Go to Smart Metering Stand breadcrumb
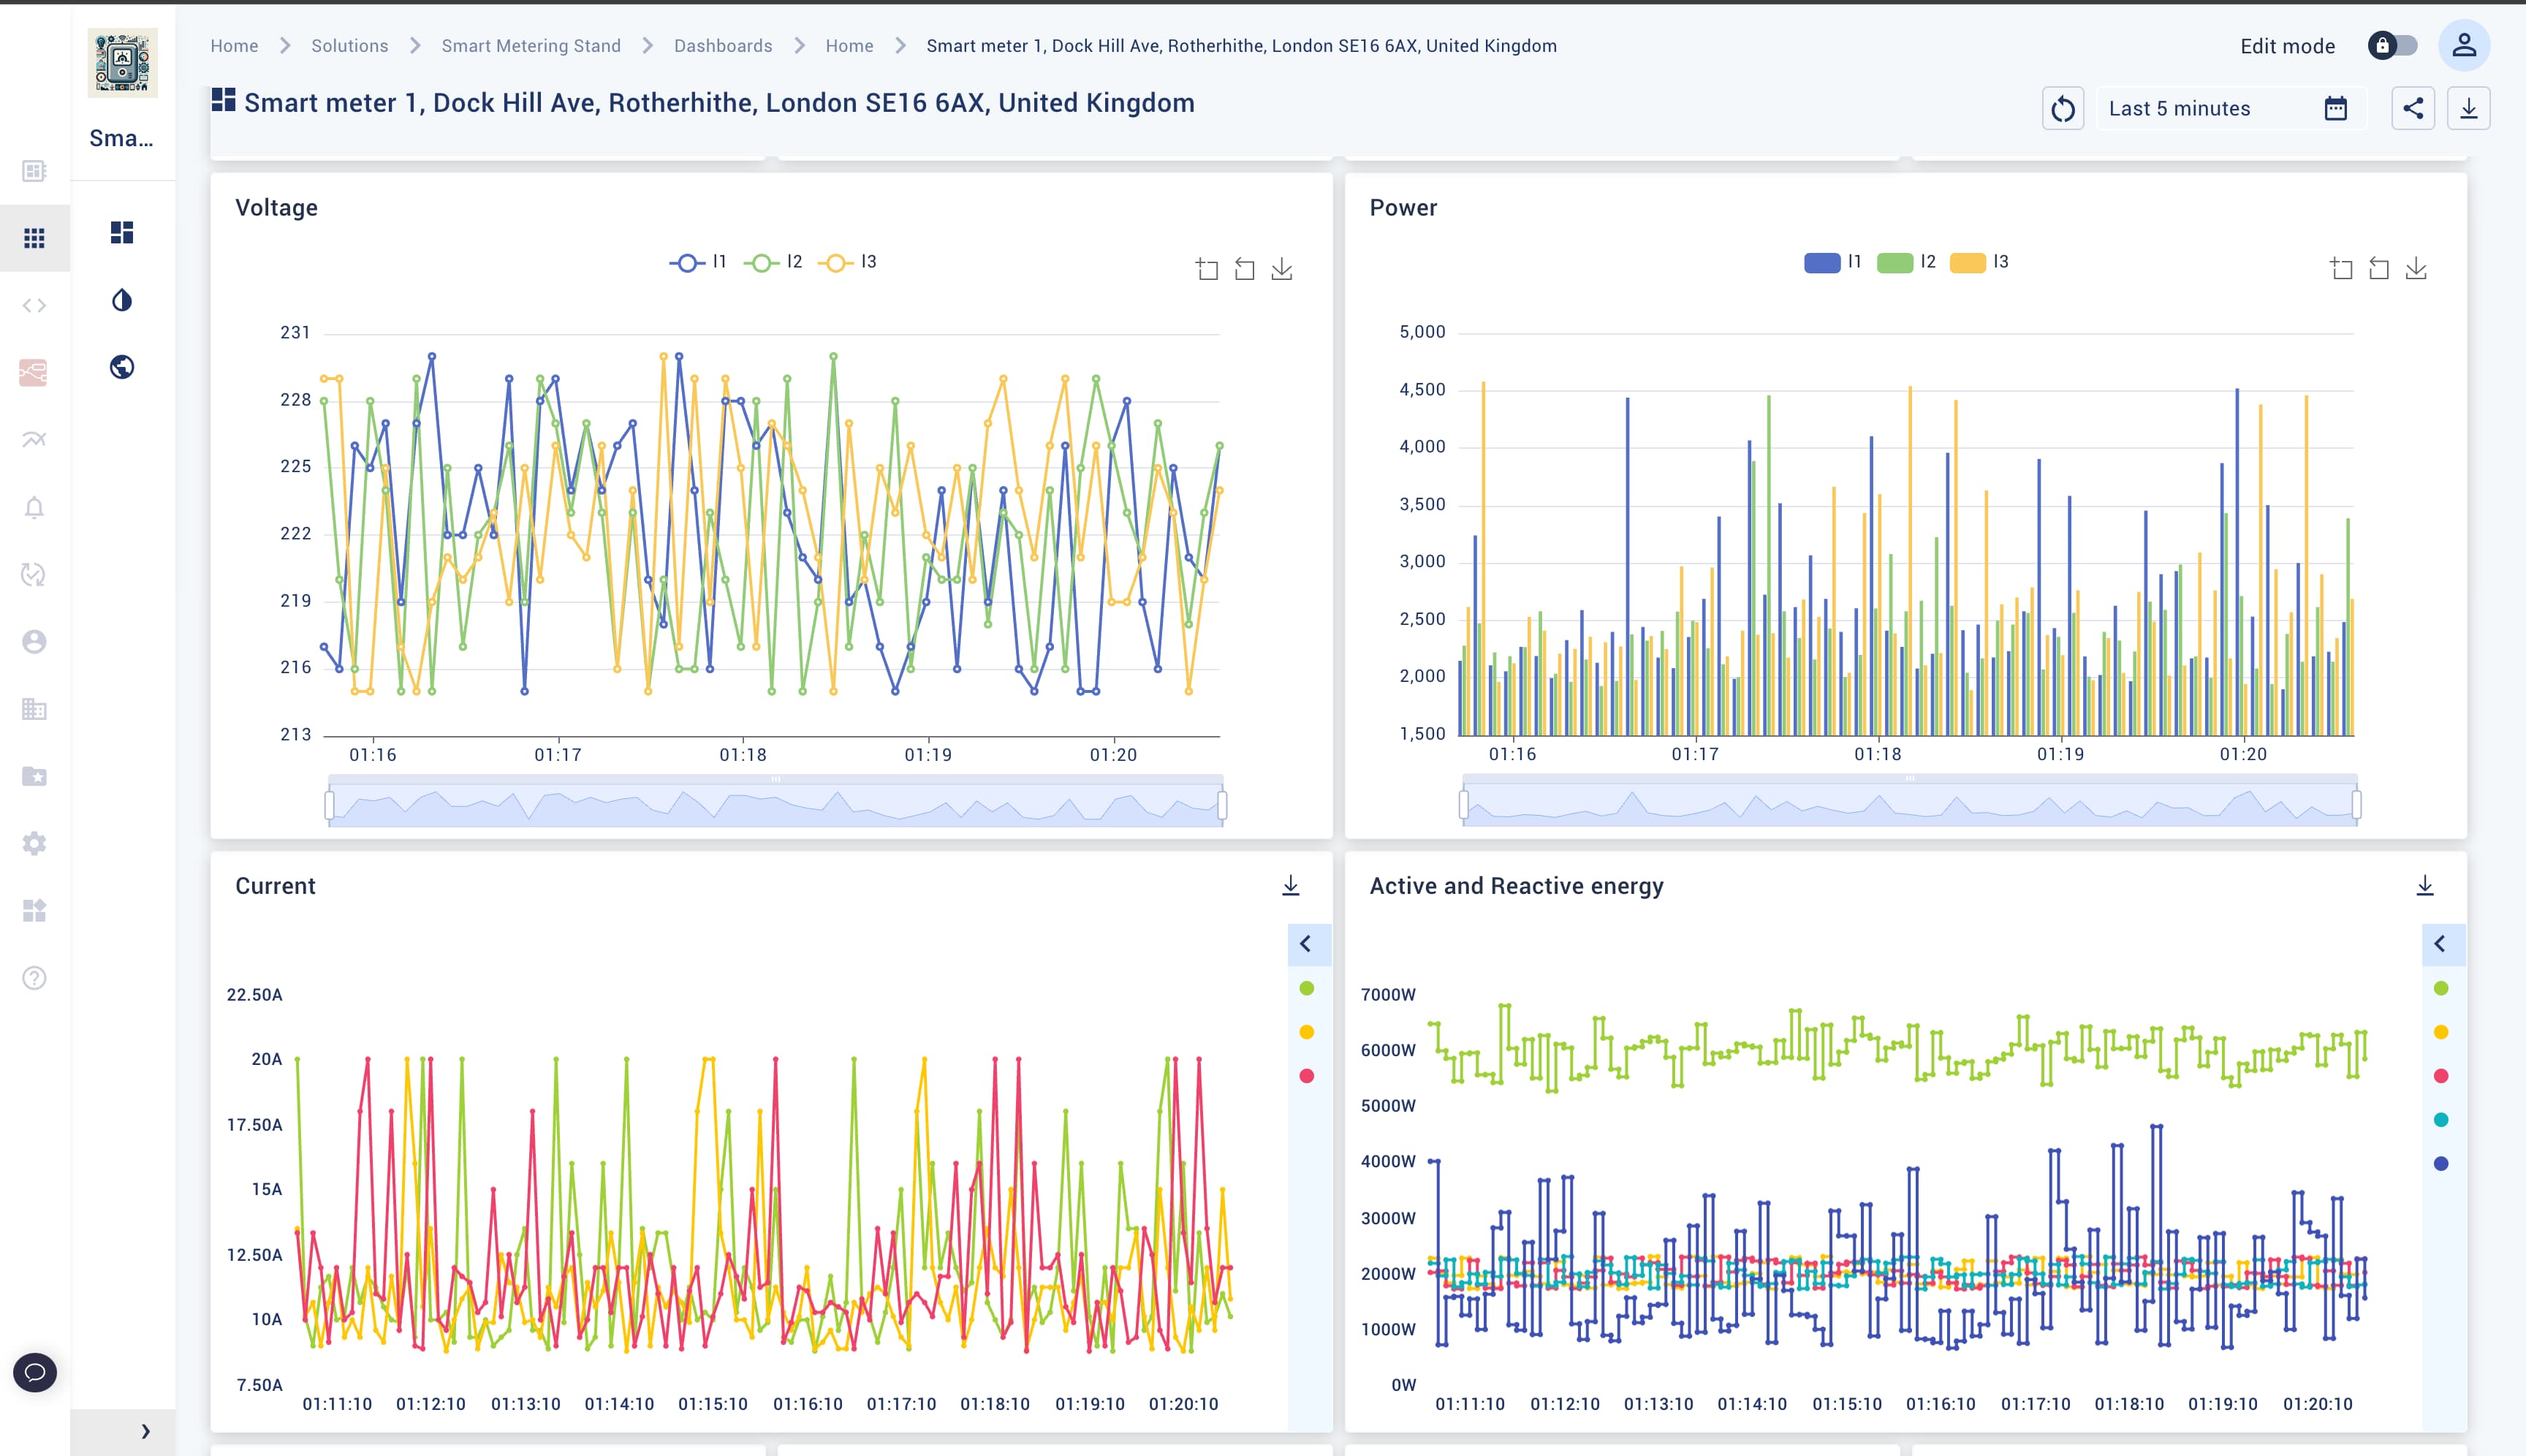 pyautogui.click(x=531, y=46)
